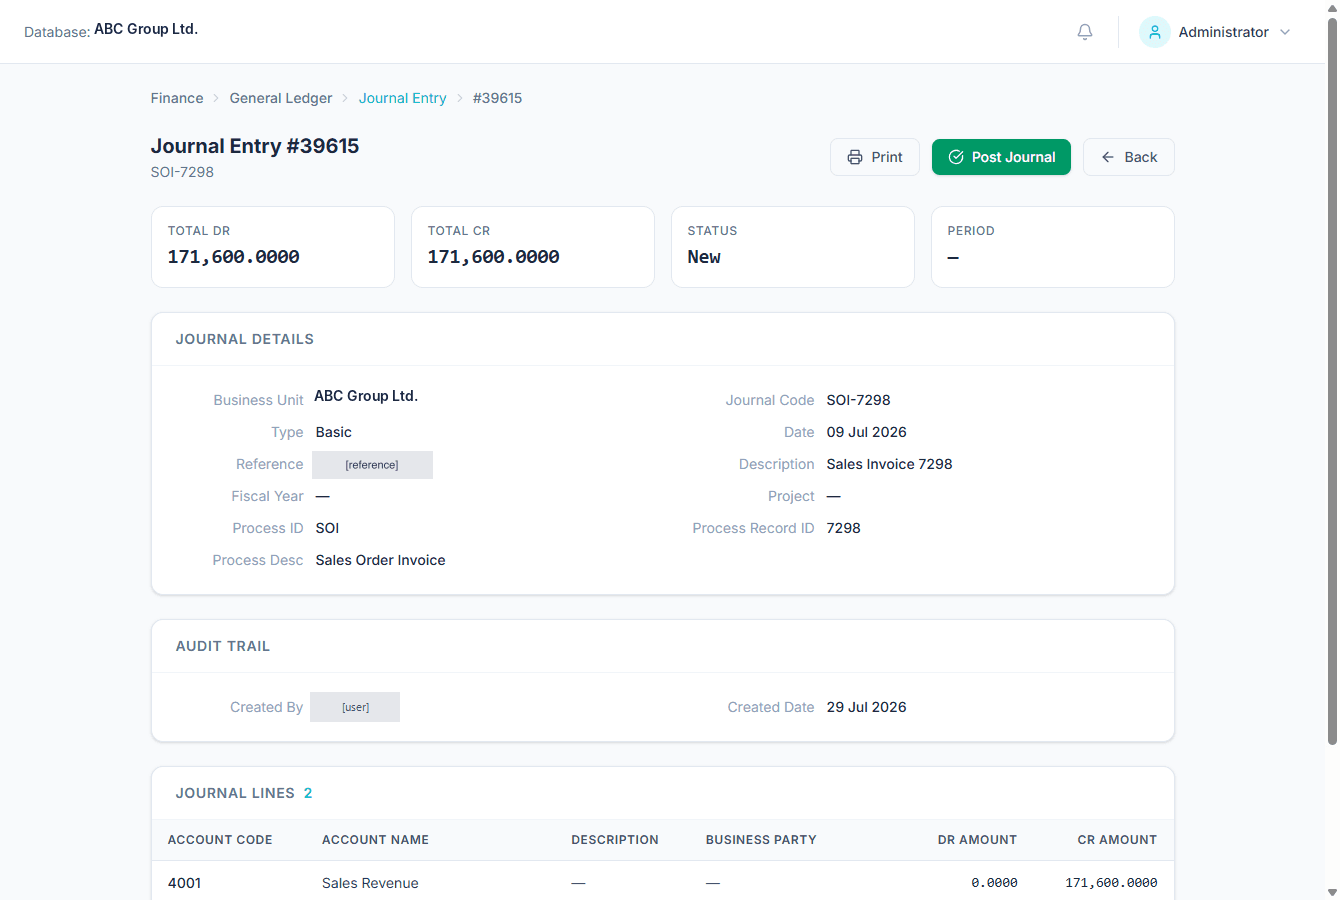Open the notifications bell
The height and width of the screenshot is (900, 1340).
1085,32
